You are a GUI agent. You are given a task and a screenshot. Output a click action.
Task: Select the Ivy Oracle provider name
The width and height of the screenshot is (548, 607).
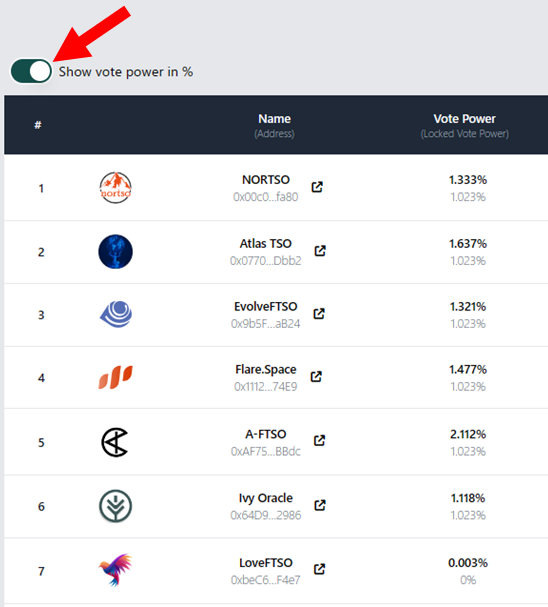pos(265,498)
